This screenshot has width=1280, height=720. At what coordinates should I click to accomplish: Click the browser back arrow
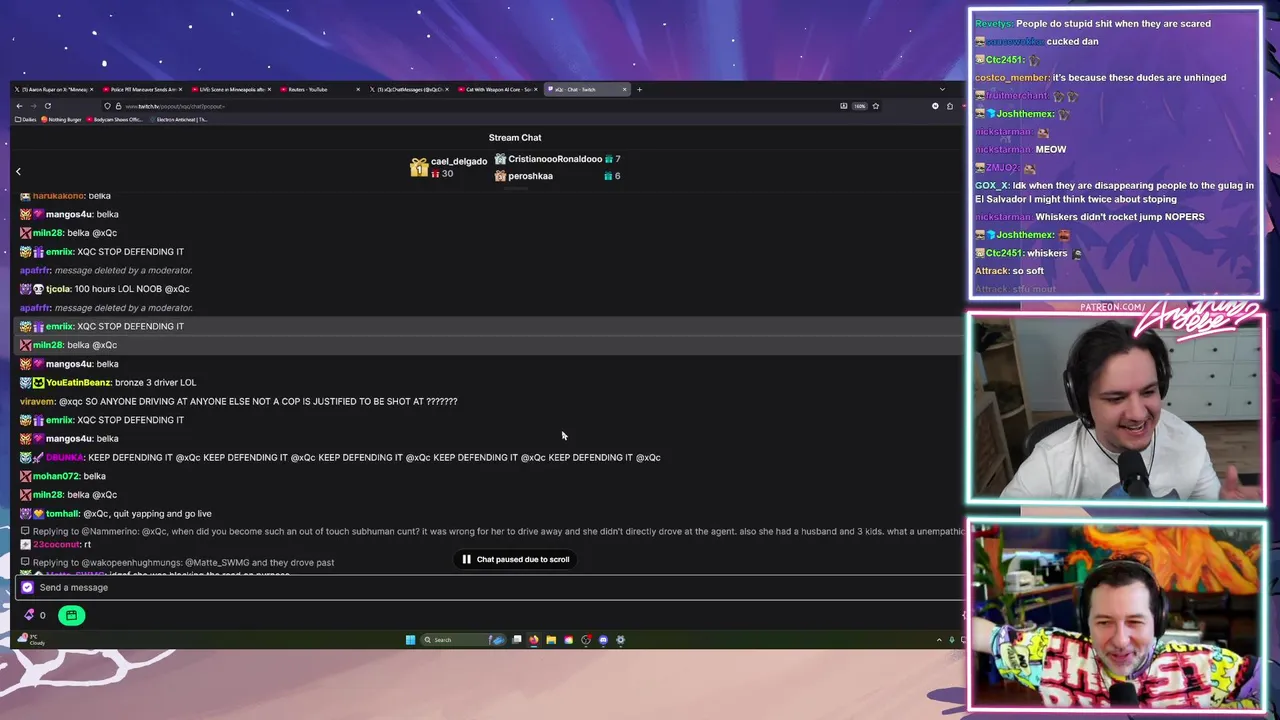(19, 106)
